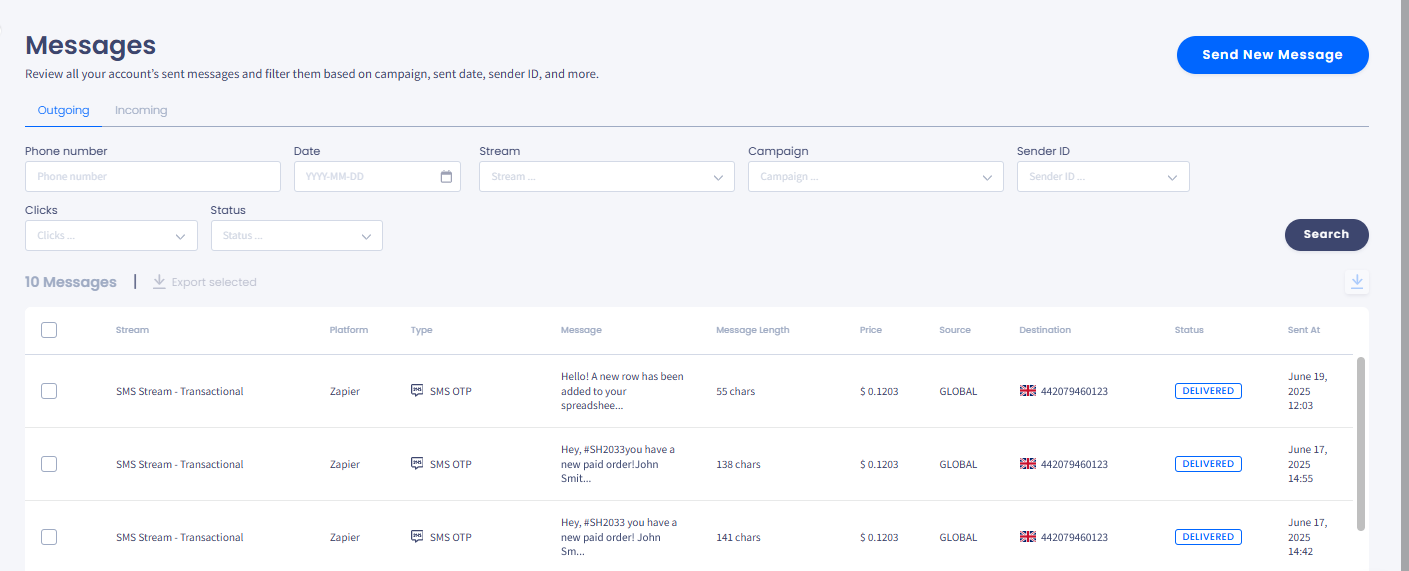Image resolution: width=1409 pixels, height=571 pixels.
Task: Click the Sent At column header
Action: (x=1304, y=330)
